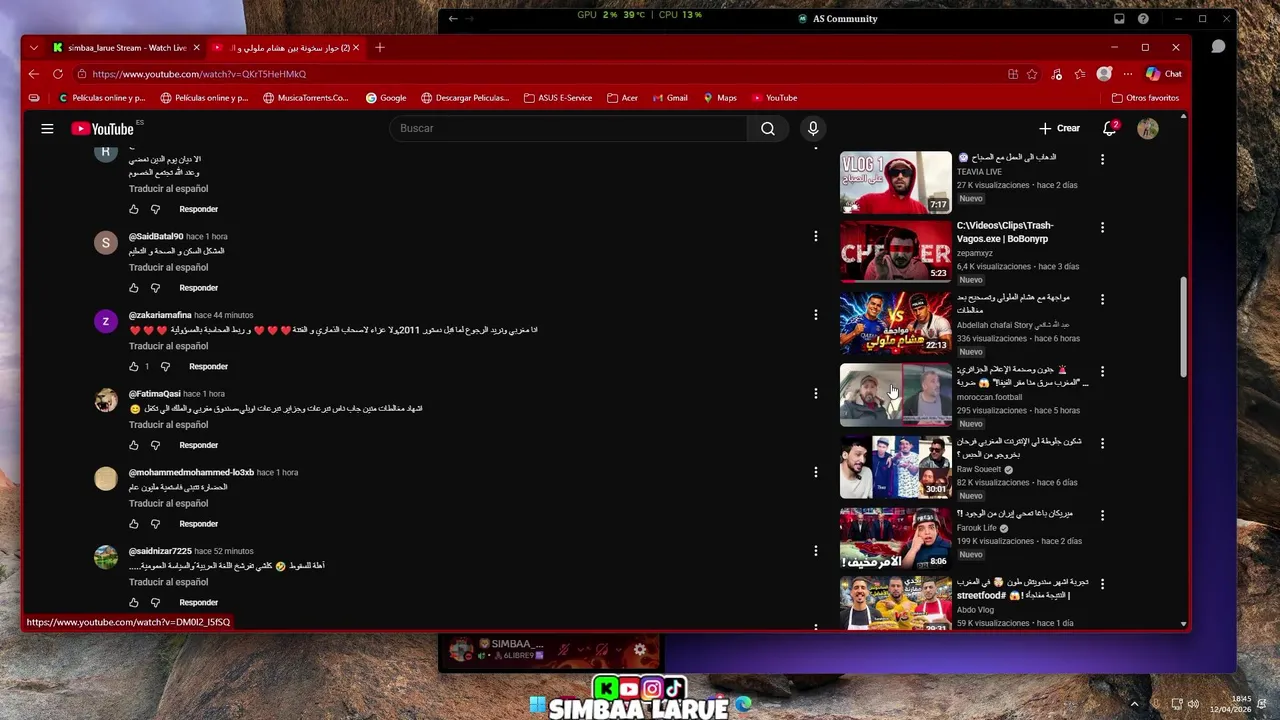
Task: Translate @mohammedmohammed-lo3xb's comment to Spanish
Action: [168, 503]
